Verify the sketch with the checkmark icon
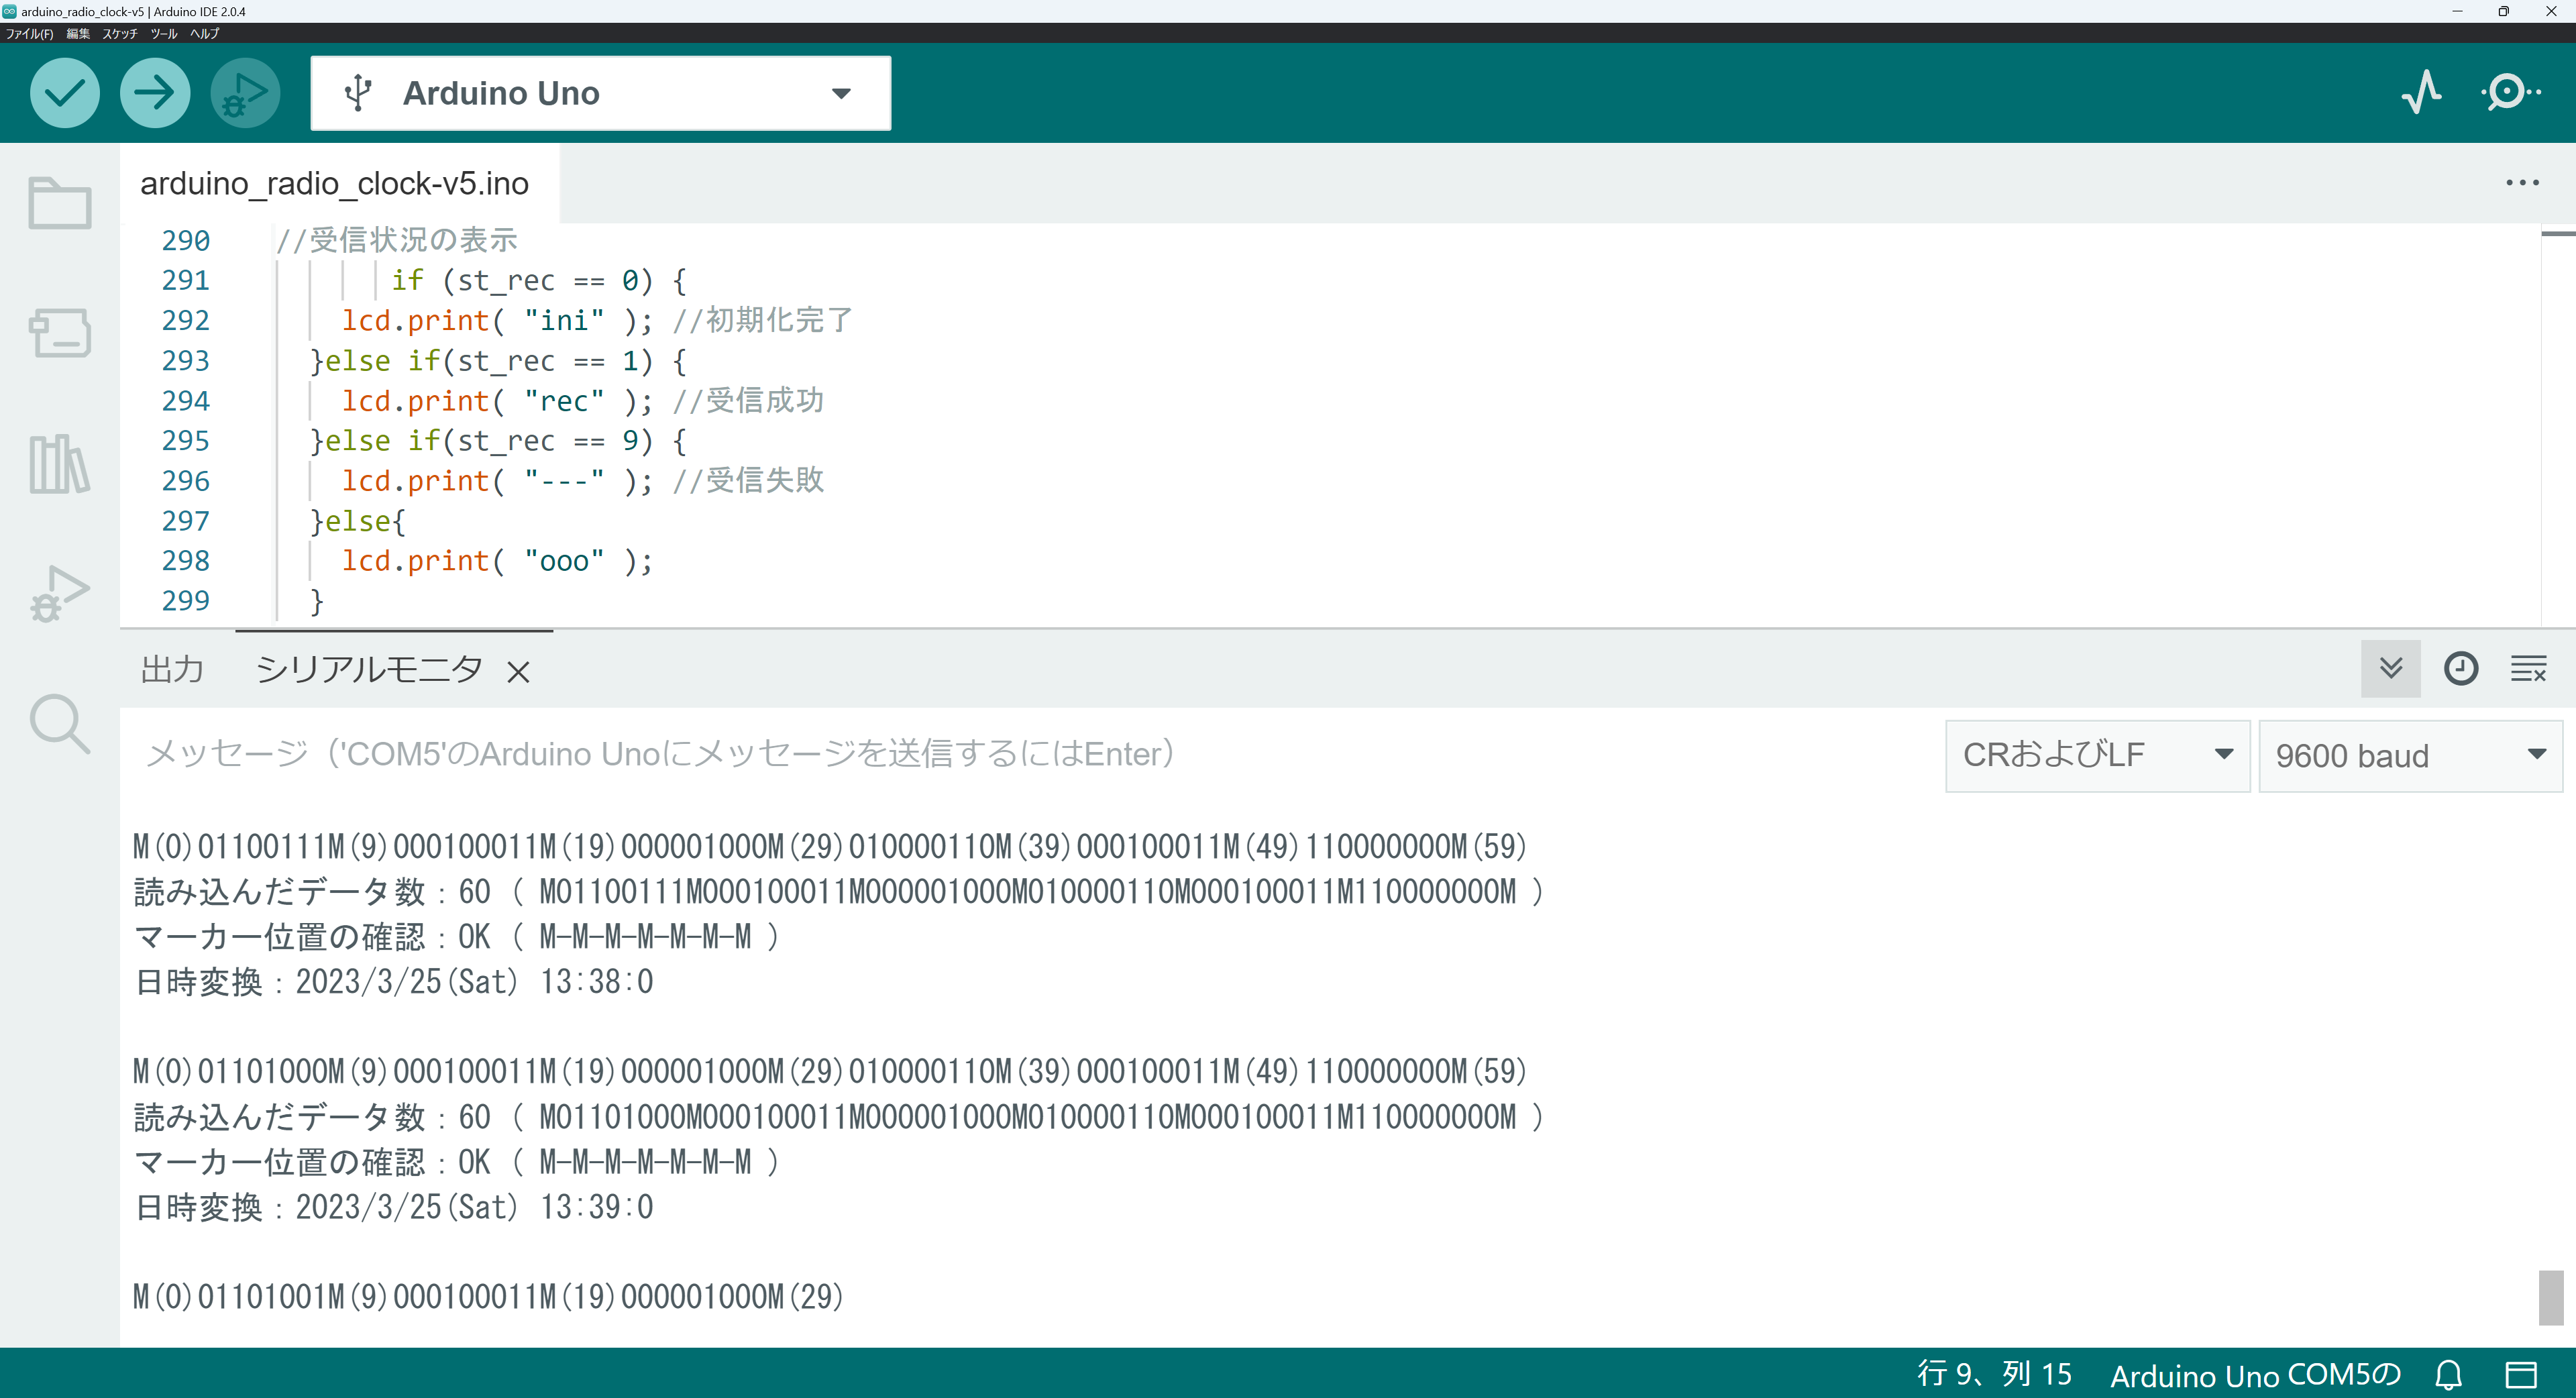2576x1398 pixels. coord(64,92)
